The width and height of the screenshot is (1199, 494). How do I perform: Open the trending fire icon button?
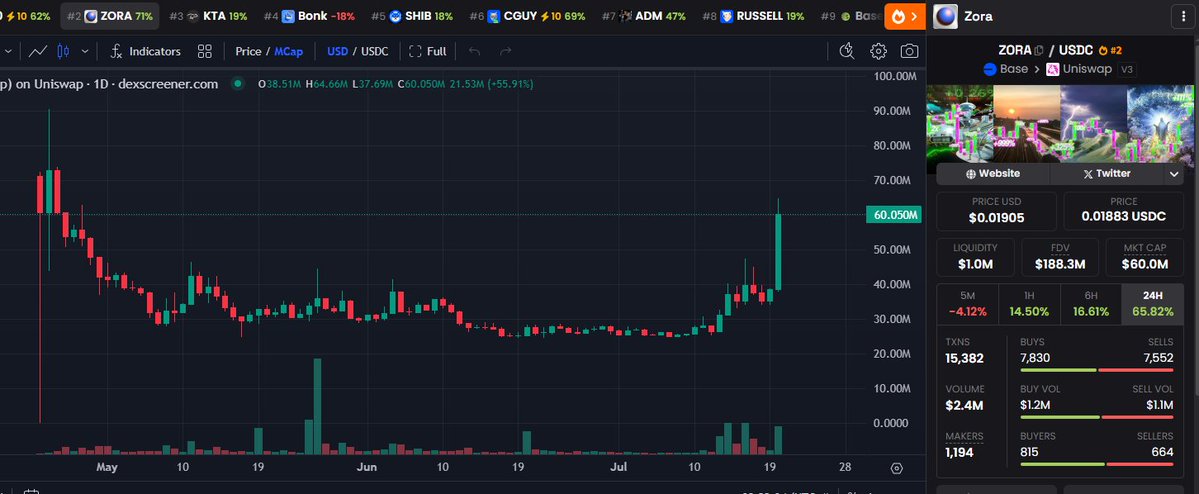(905, 15)
